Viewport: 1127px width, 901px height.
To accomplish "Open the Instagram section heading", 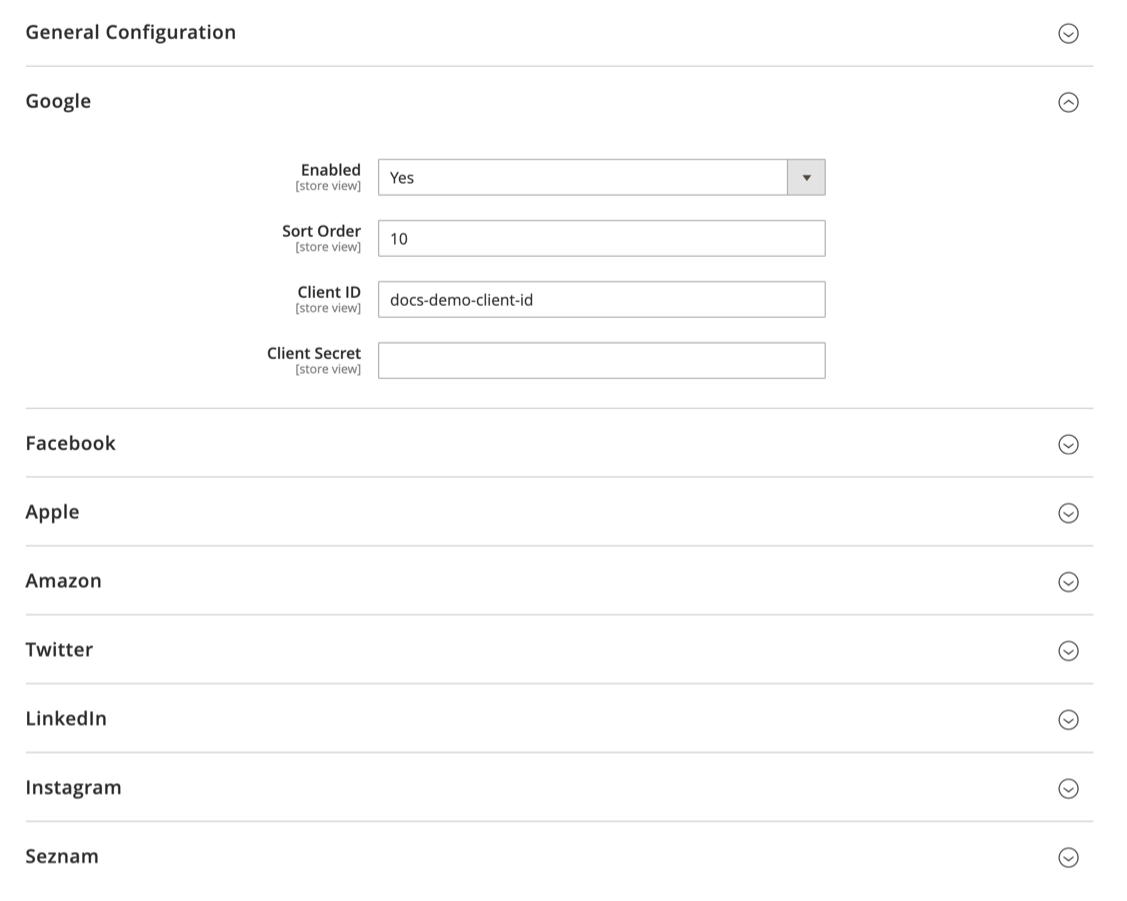I will 73,787.
